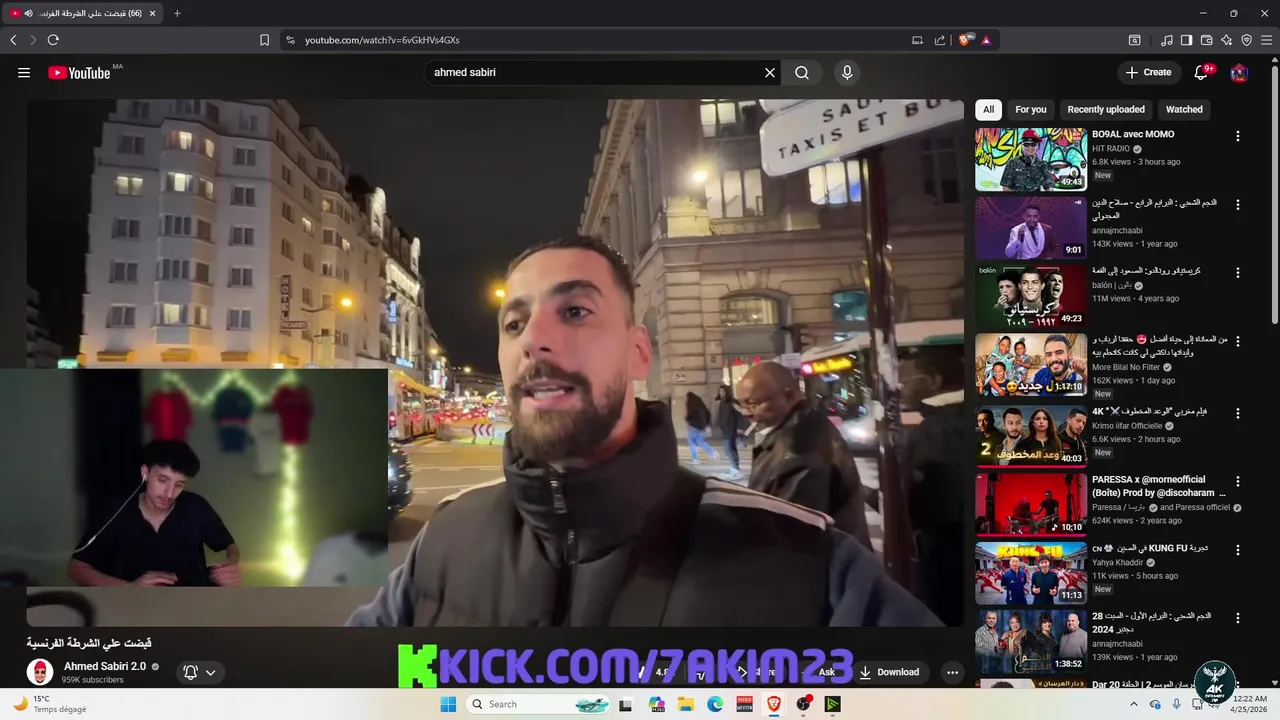The width and height of the screenshot is (1280, 720).
Task: Click the main video player
Action: tap(495, 362)
